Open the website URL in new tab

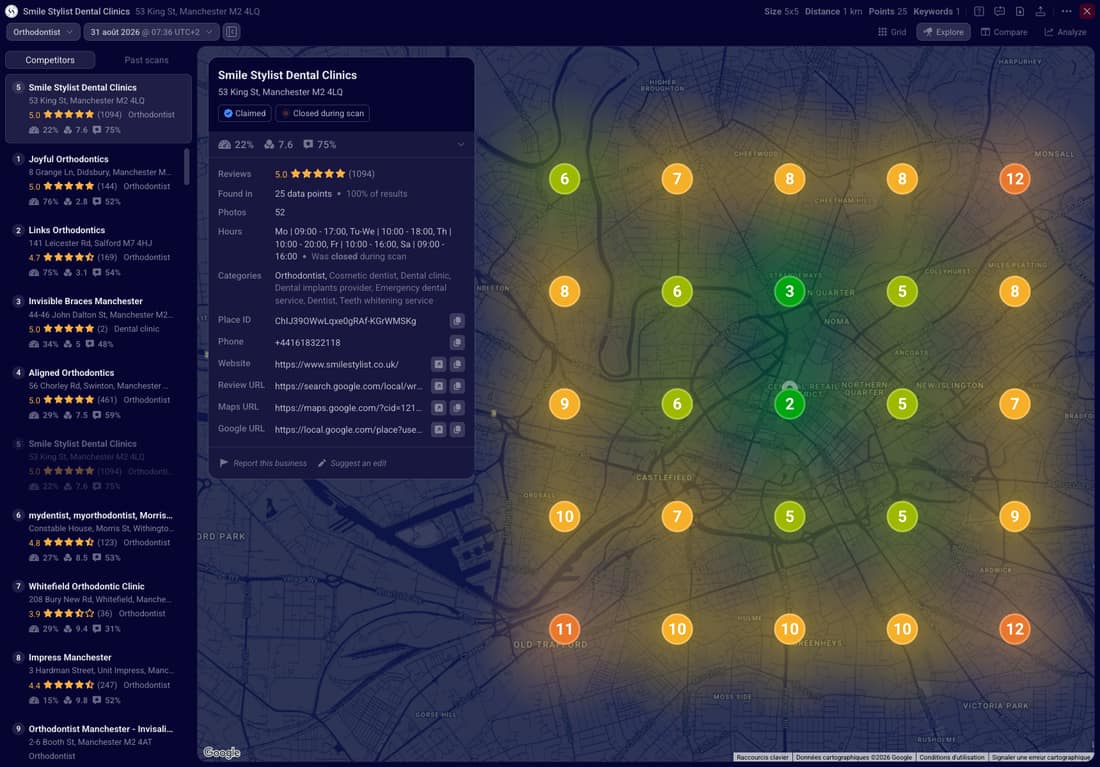tap(438, 364)
